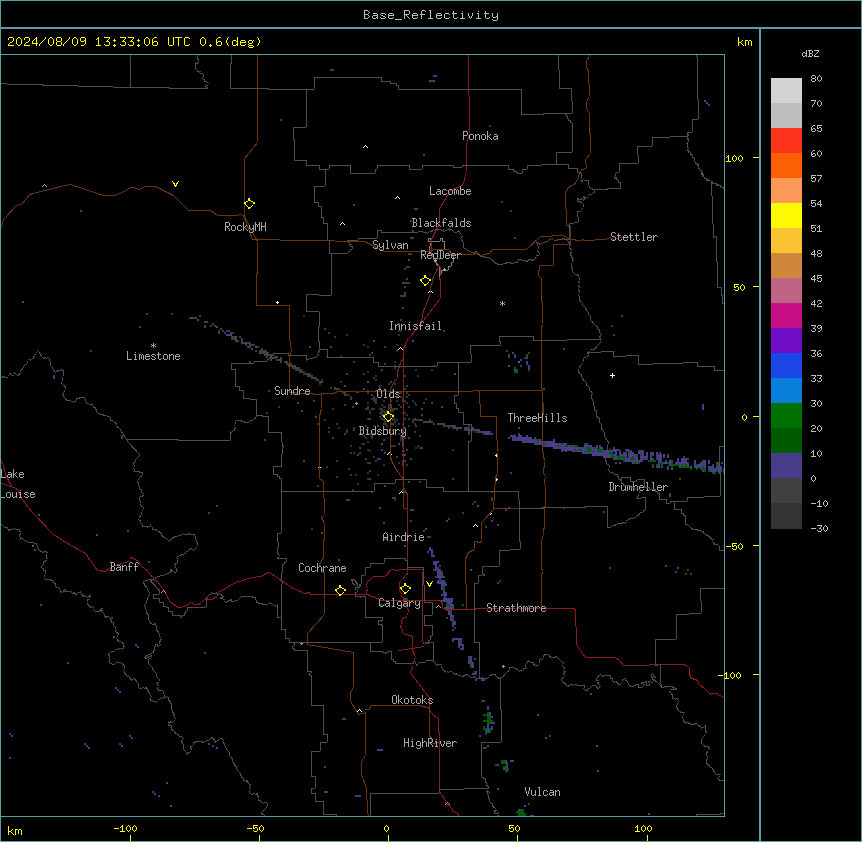Click the green echo cluster east of Okotoks

pos(488,721)
